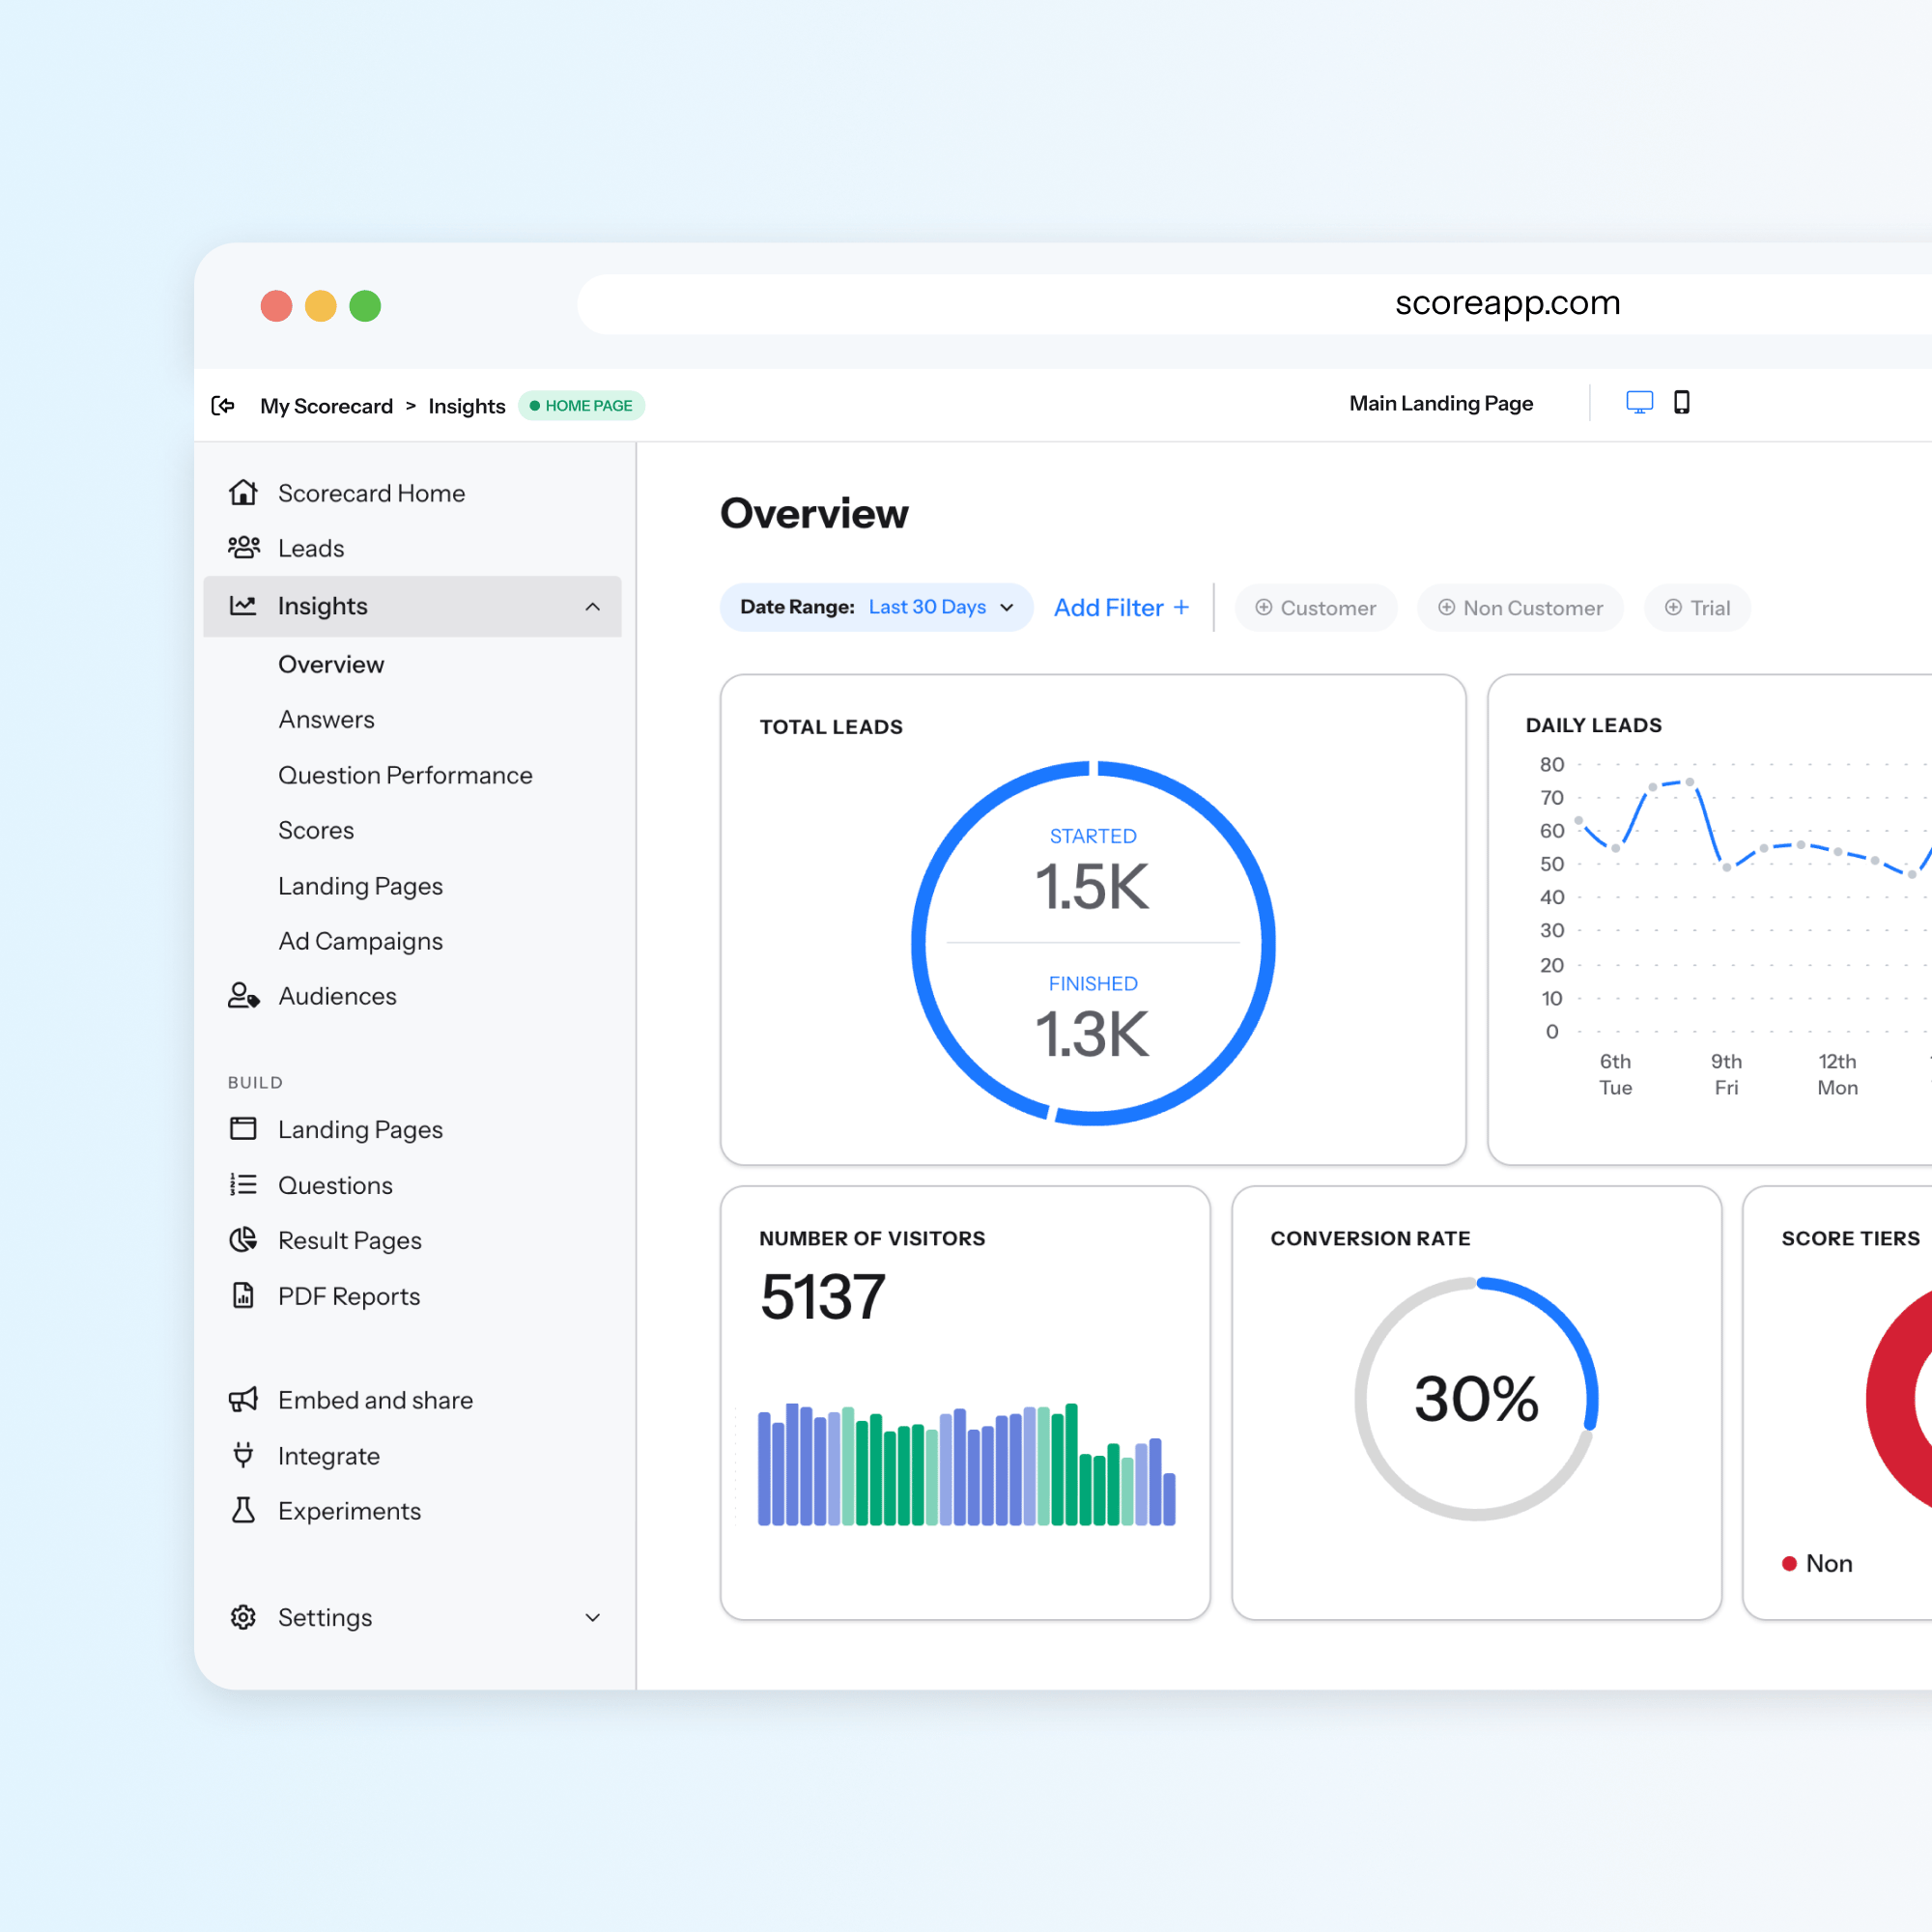
Task: Toggle the Customer filter chip
Action: pyautogui.click(x=1315, y=607)
